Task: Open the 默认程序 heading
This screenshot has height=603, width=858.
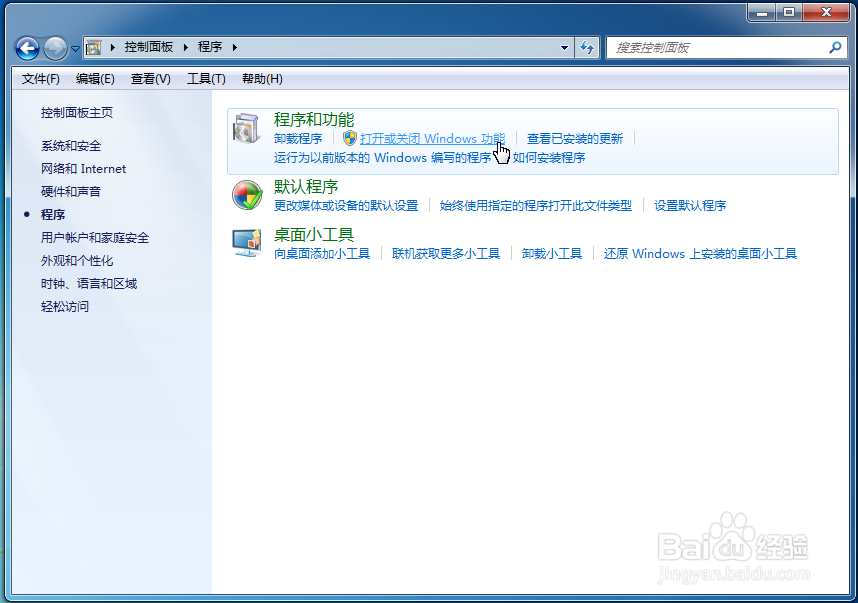Action: point(306,187)
